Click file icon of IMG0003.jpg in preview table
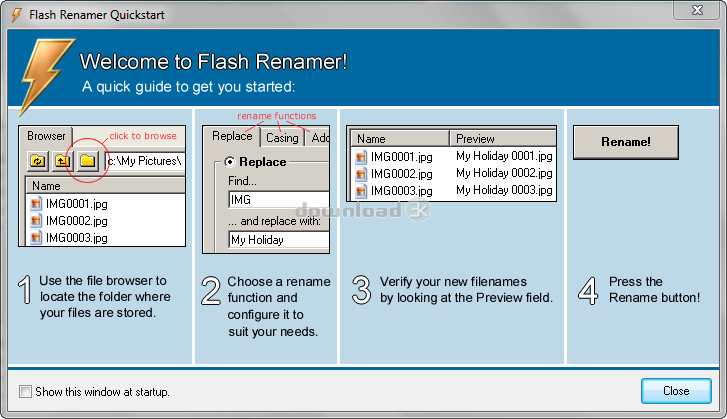 361,191
